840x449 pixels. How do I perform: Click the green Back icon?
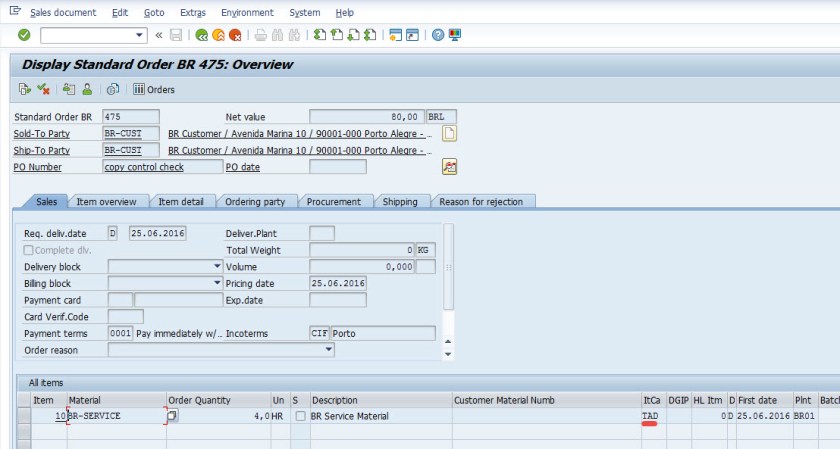(x=201, y=35)
